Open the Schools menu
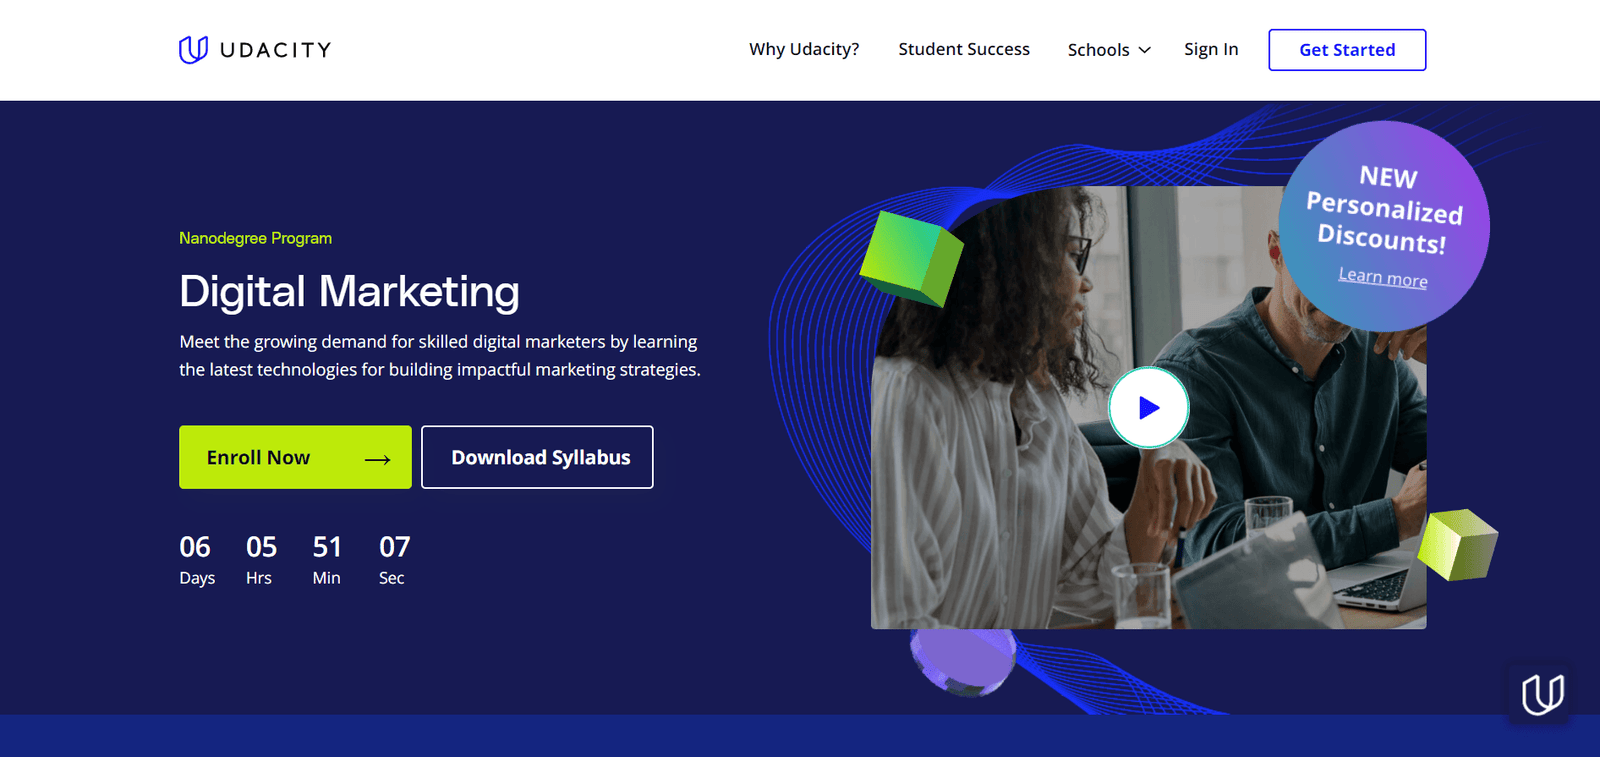The width and height of the screenshot is (1600, 757). [1109, 50]
